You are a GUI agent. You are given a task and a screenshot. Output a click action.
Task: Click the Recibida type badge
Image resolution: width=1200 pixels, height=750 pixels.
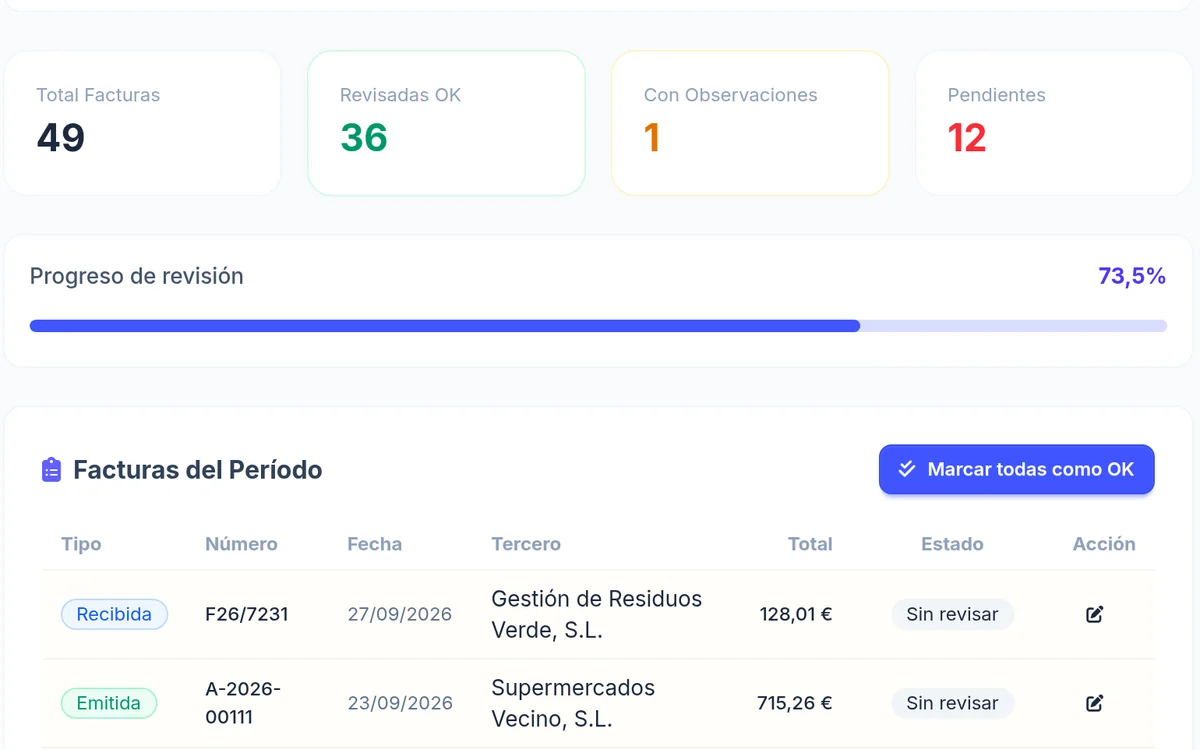(x=114, y=614)
